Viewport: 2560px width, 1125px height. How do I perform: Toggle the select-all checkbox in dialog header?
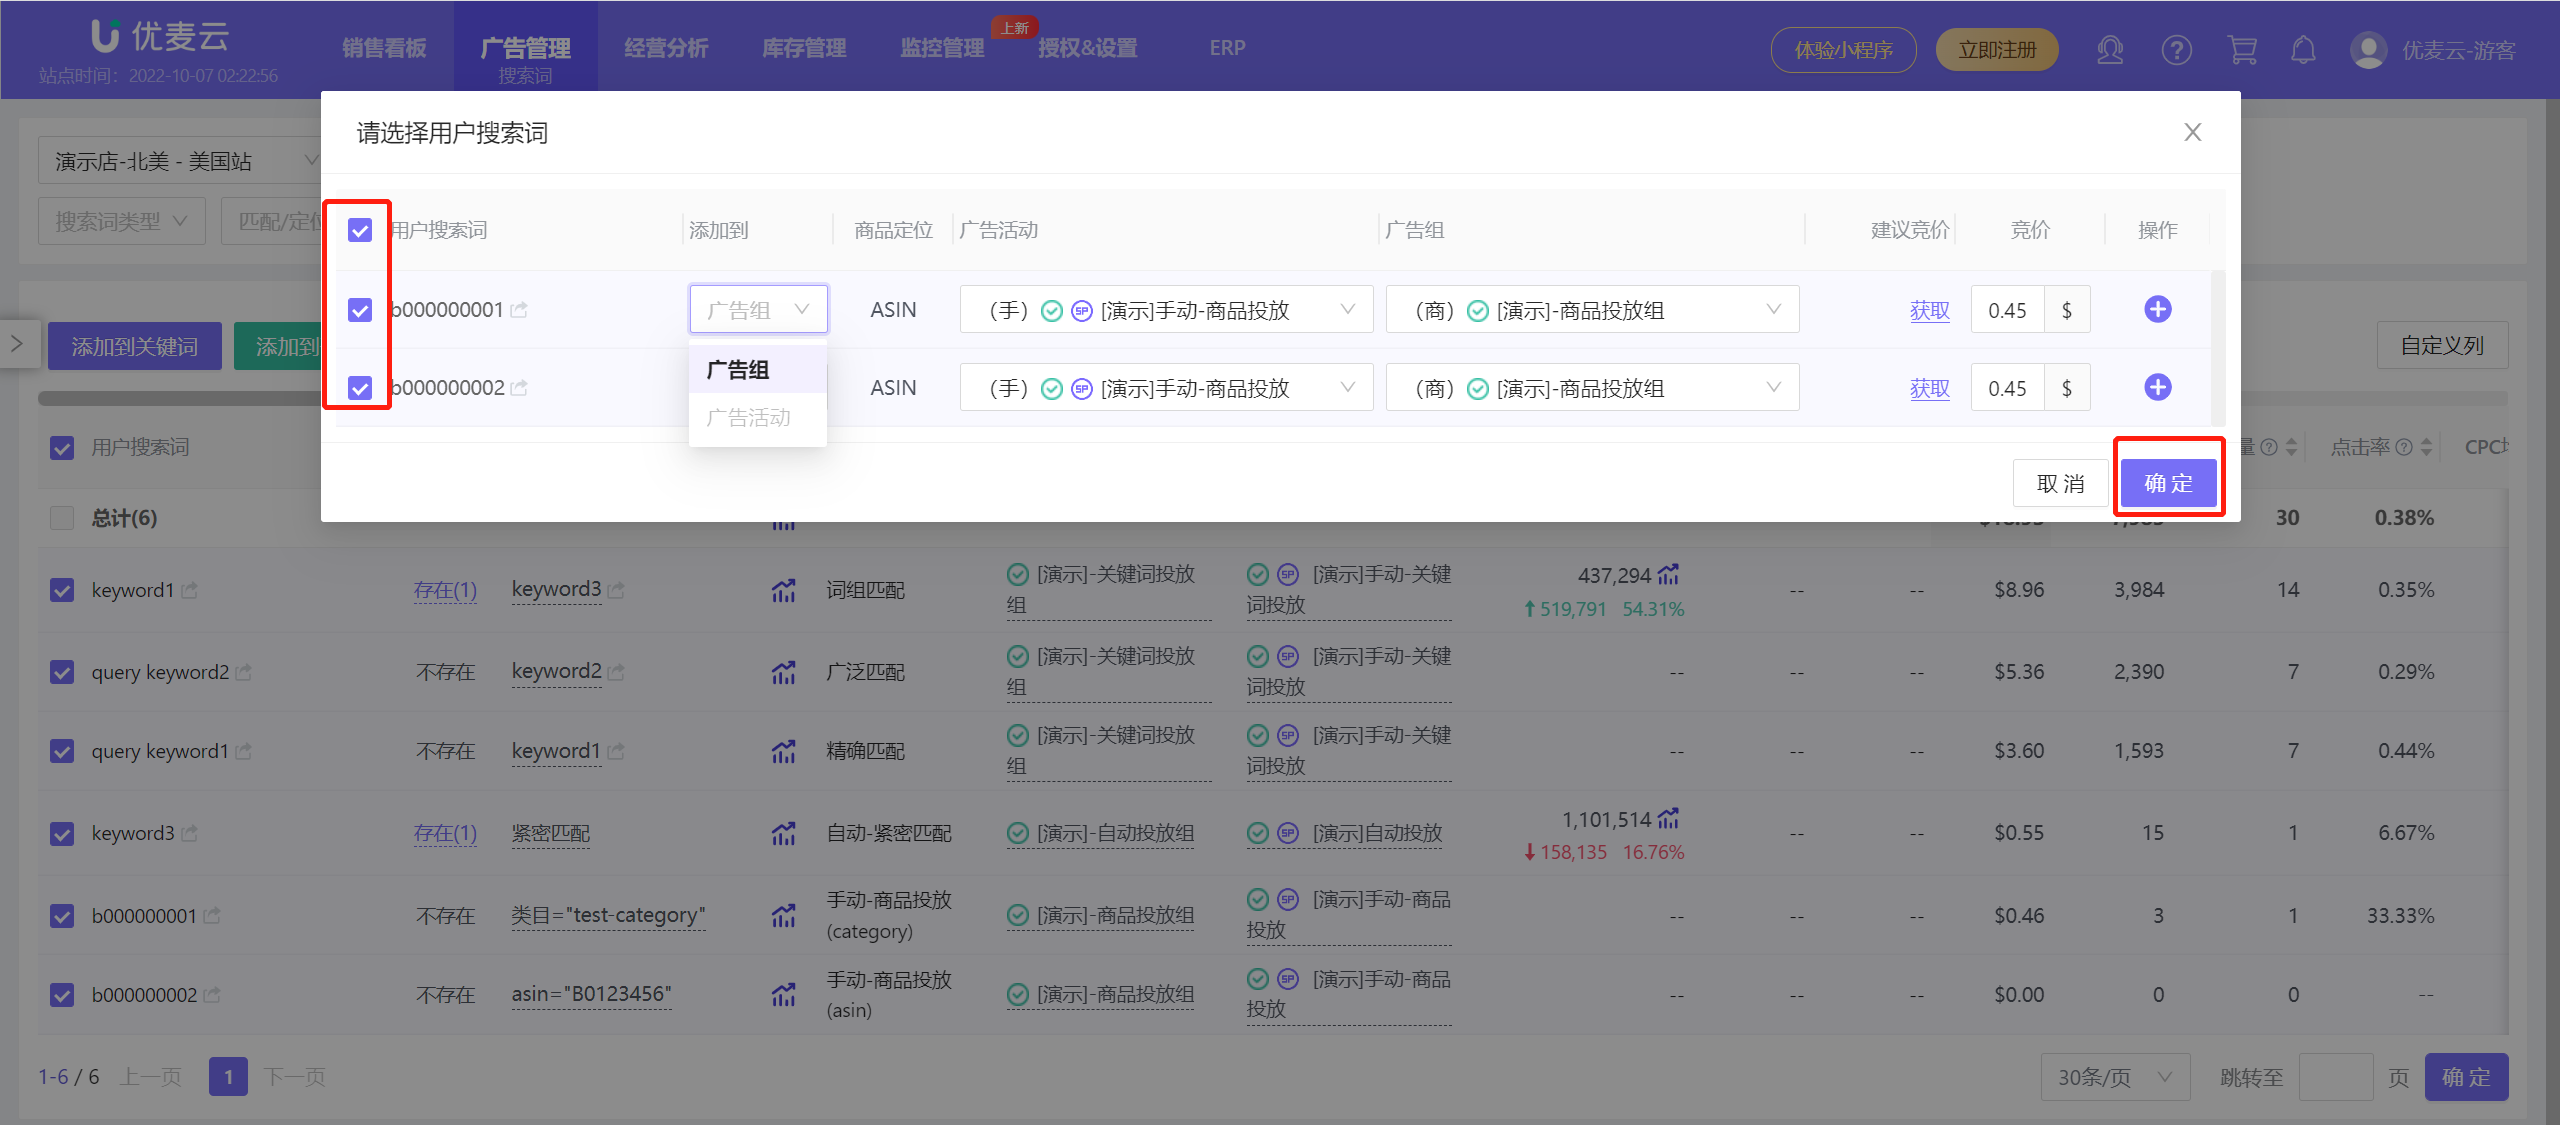(x=360, y=231)
